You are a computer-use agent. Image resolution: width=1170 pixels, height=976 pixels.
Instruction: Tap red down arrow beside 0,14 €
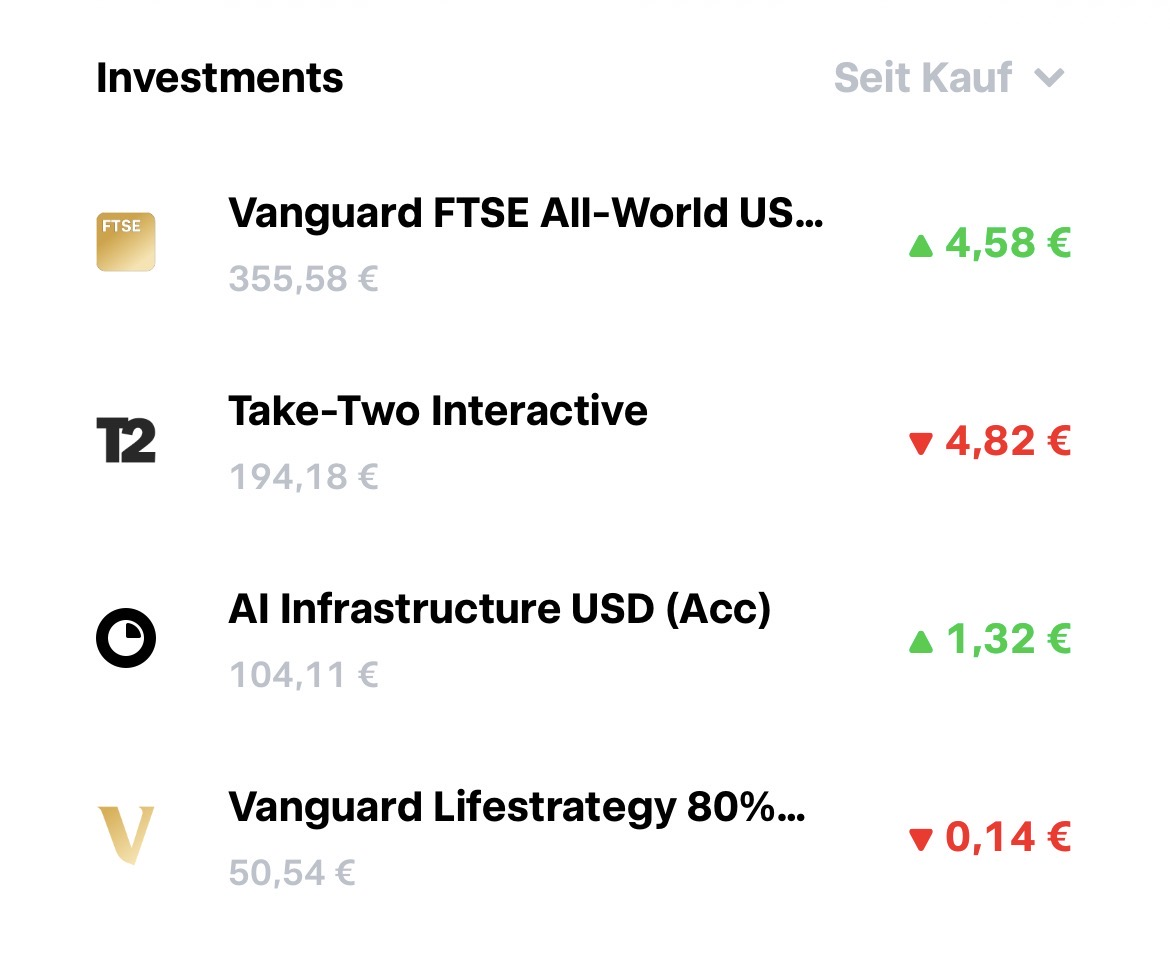pyautogui.click(x=920, y=839)
